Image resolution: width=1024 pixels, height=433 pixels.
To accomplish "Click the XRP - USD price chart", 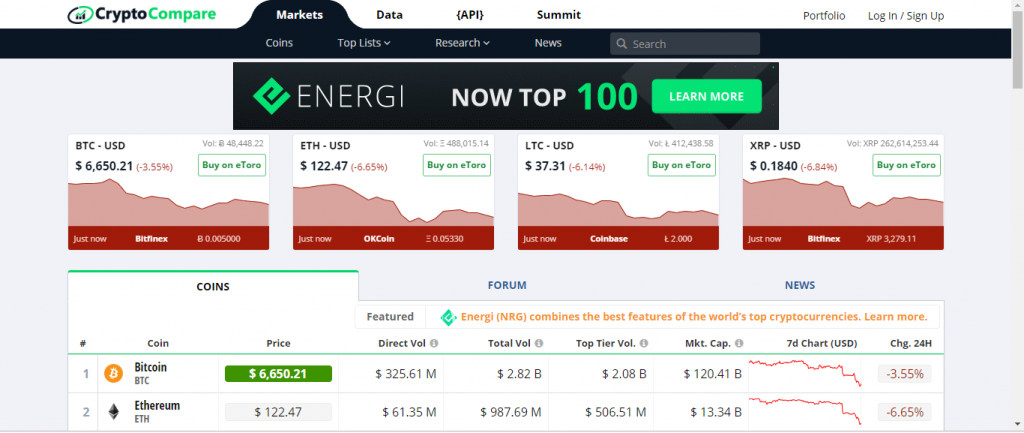I will 843,202.
